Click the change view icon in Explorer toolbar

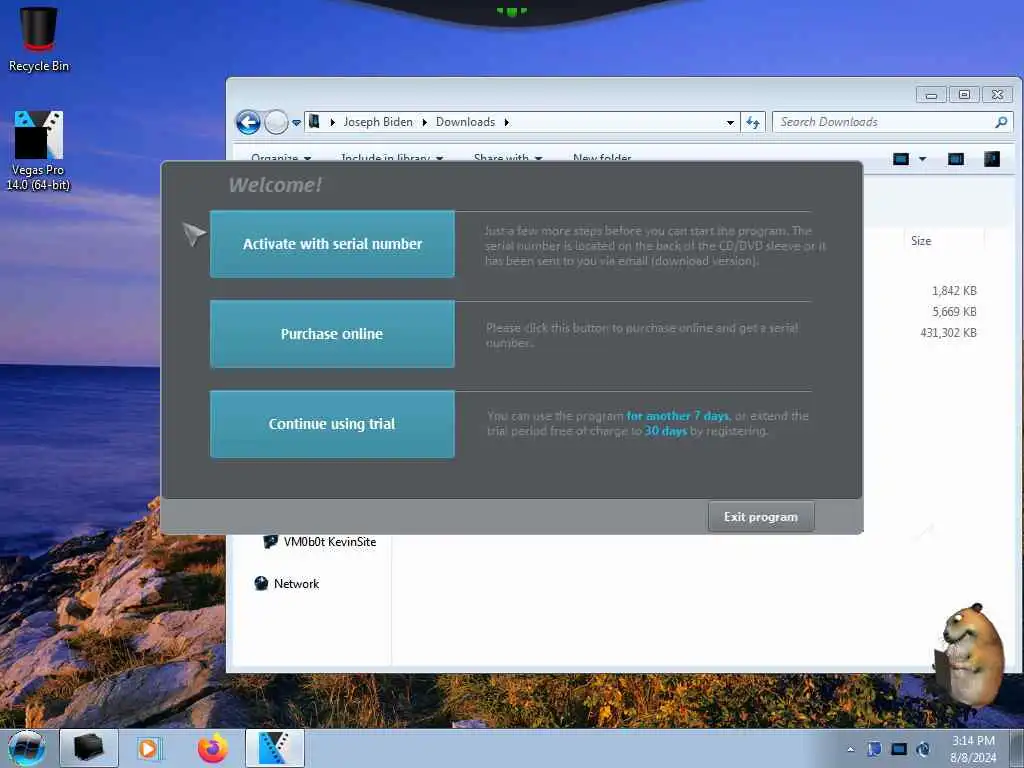tap(901, 159)
